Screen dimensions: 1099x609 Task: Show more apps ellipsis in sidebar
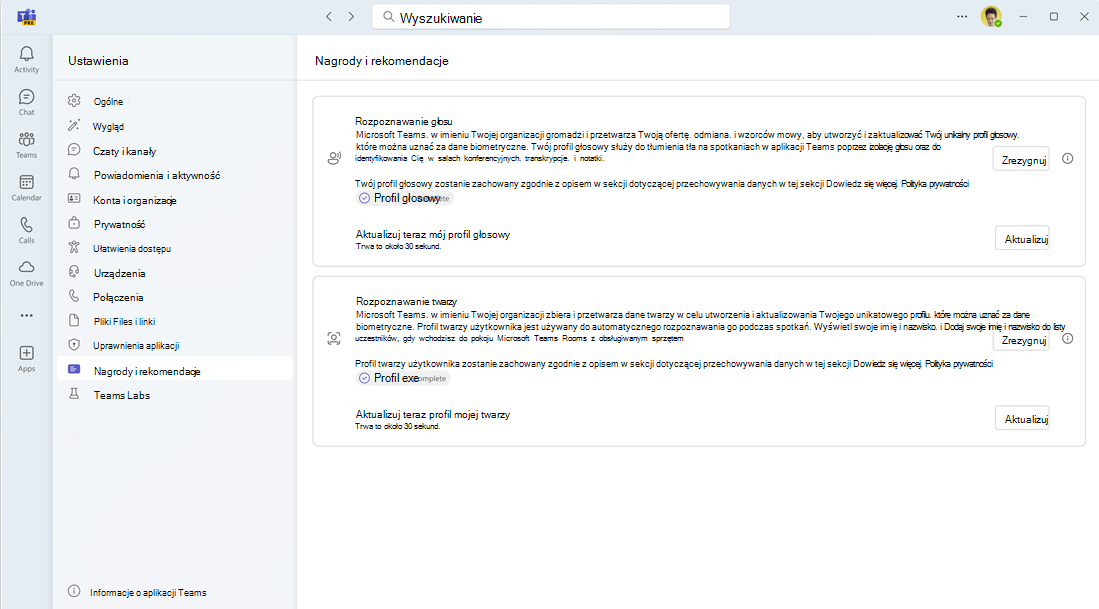[27, 315]
